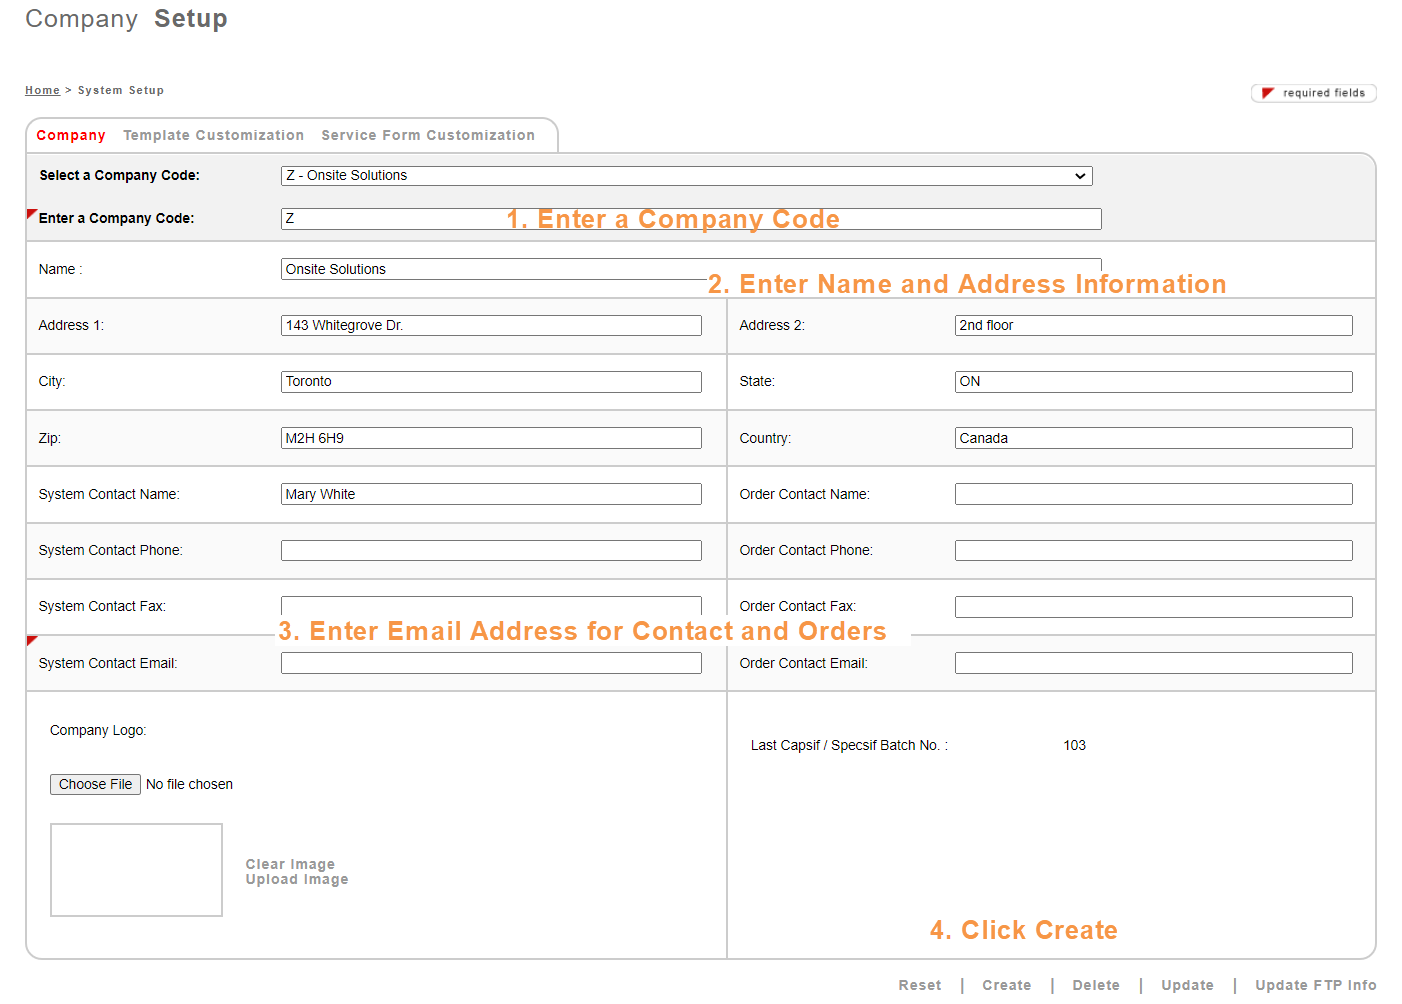
Task: Open the Select a Company Code dropdown
Action: pos(686,176)
